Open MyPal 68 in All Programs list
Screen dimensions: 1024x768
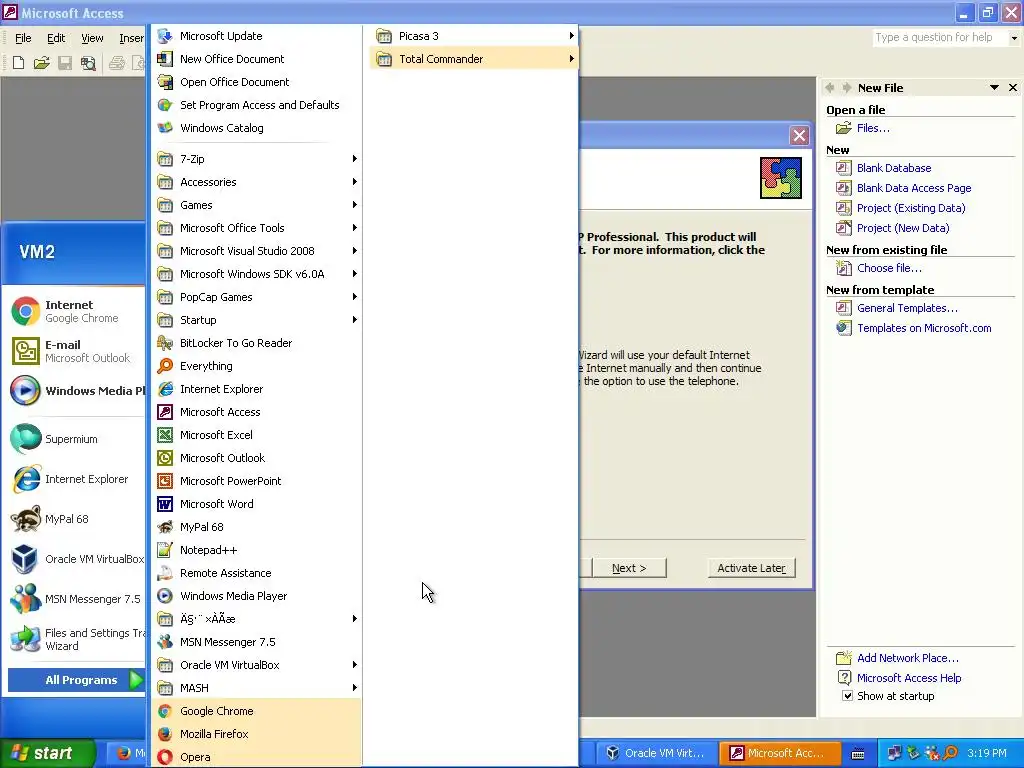(x=257, y=527)
